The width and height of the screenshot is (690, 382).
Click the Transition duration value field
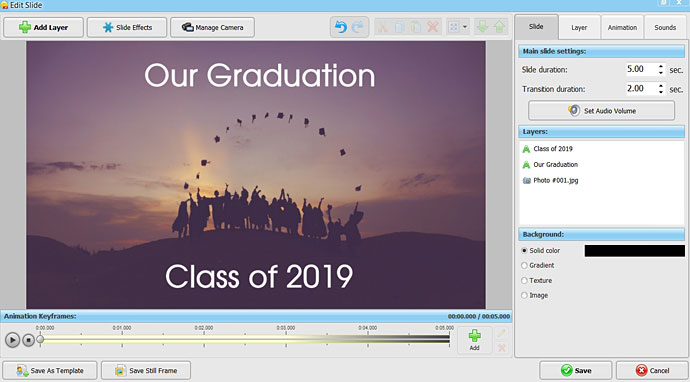click(x=641, y=89)
